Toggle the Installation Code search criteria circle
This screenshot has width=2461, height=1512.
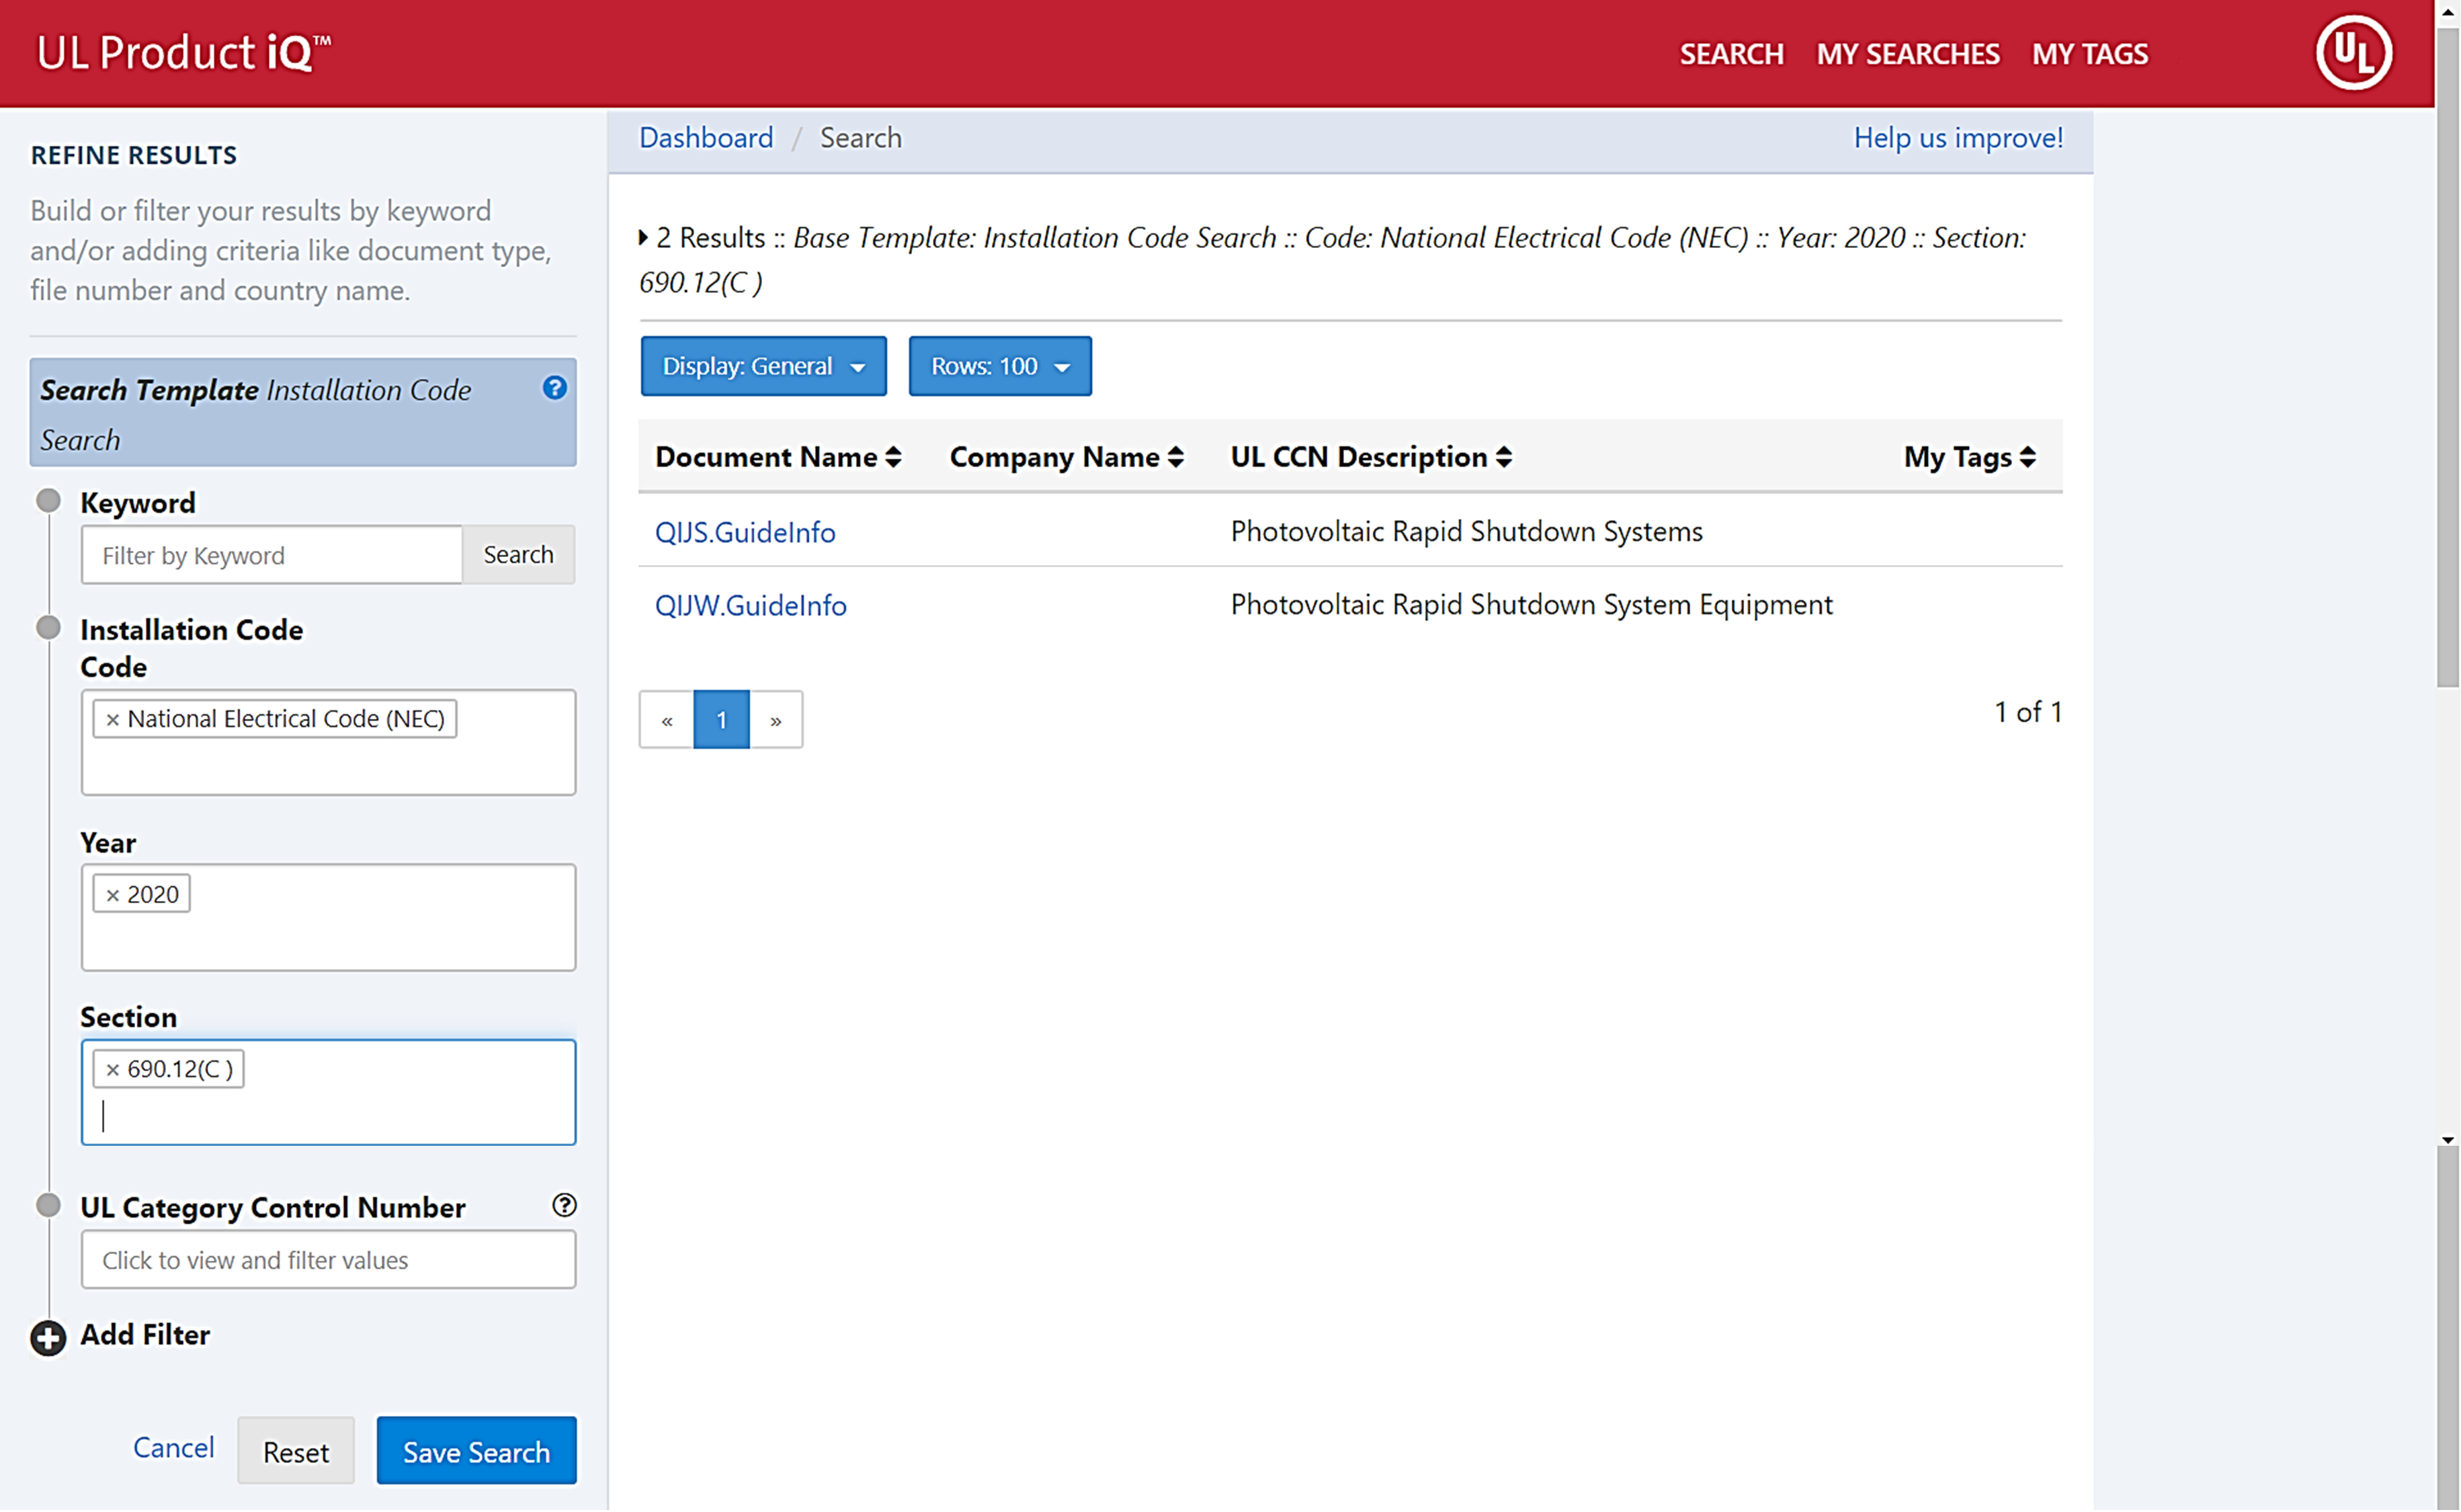tap(48, 628)
